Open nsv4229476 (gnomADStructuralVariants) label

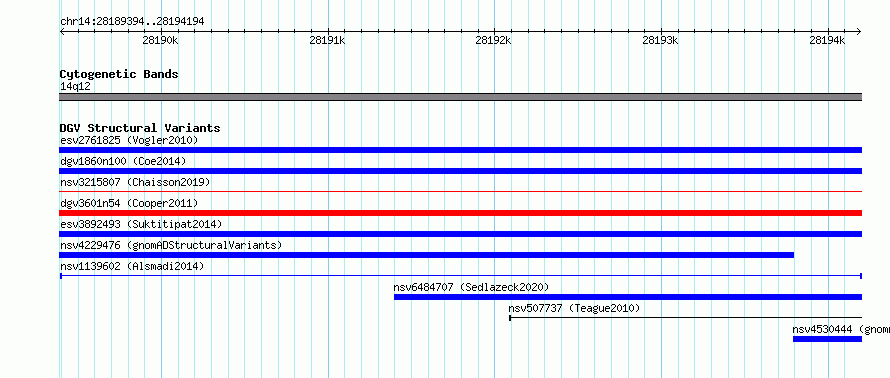click(x=171, y=245)
